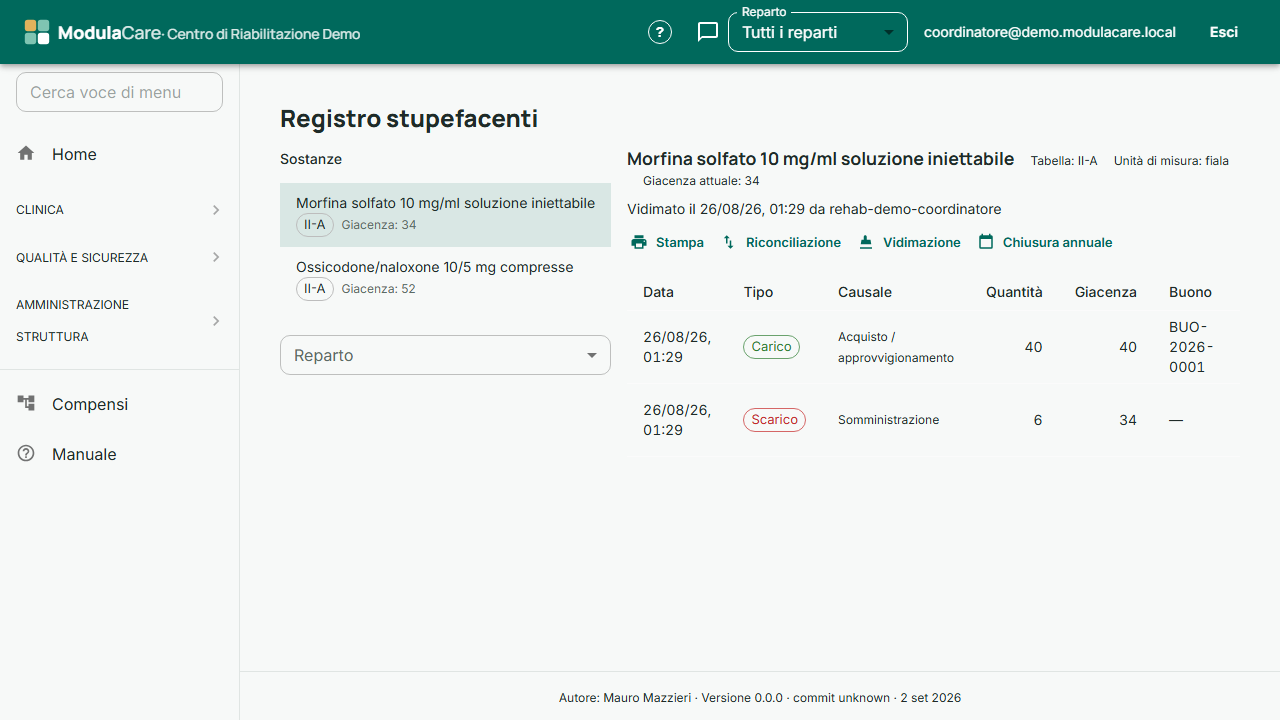Select Ossicodone/naloxone substance entry
This screenshot has width=1280, height=720.
(445, 278)
